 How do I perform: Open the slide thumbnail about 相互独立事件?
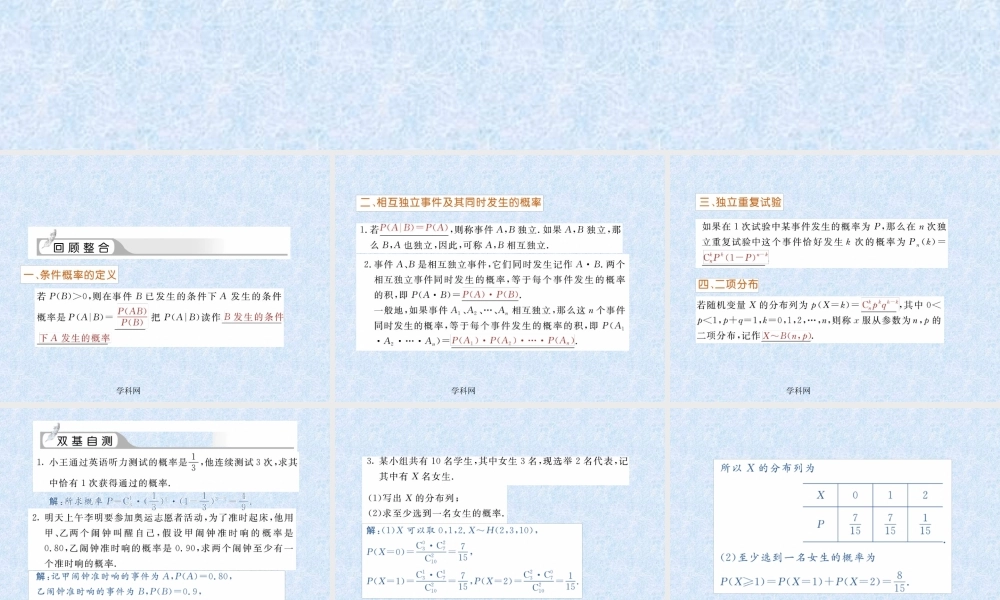pos(499,278)
